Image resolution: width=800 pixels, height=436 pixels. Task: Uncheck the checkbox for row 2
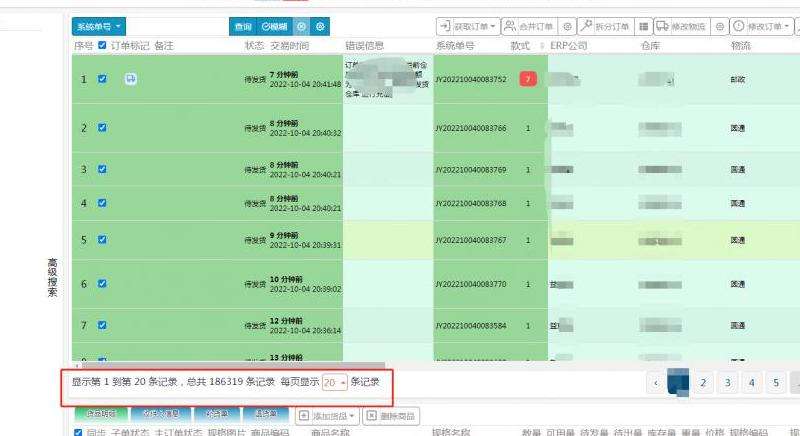[x=102, y=128]
